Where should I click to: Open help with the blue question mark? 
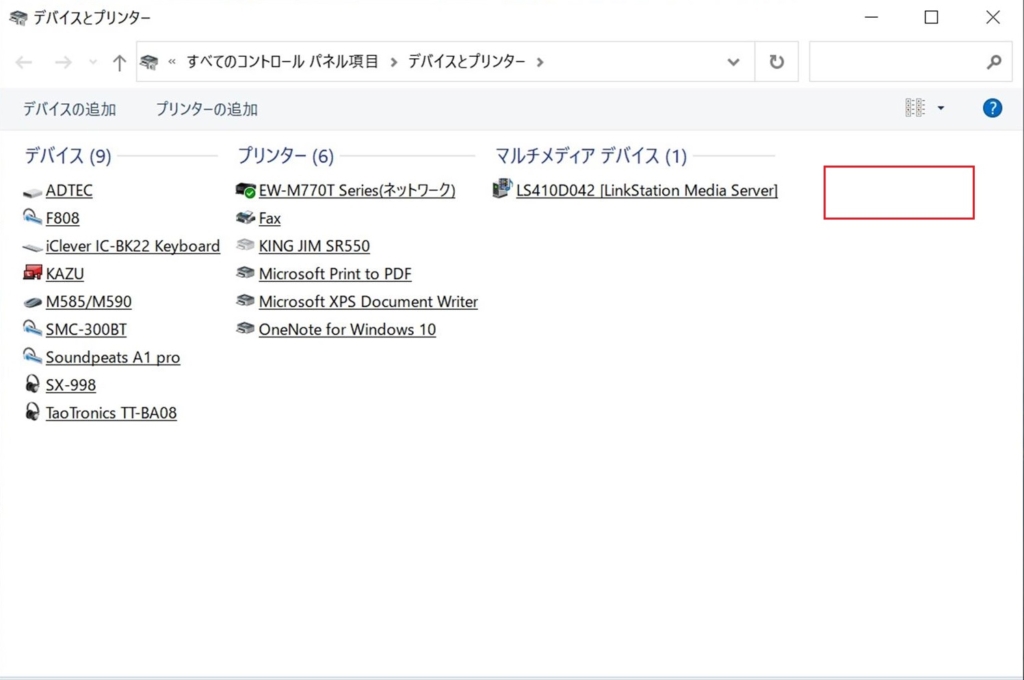point(992,108)
